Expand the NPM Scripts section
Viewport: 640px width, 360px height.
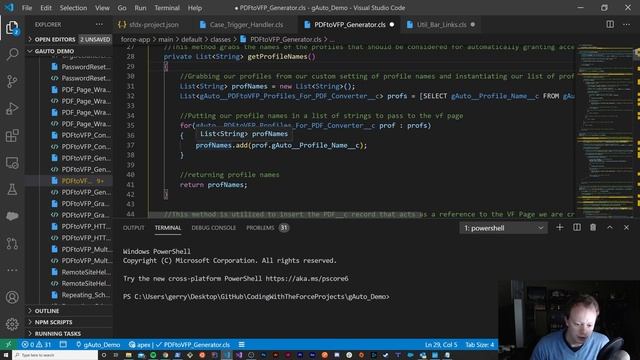click(69, 322)
